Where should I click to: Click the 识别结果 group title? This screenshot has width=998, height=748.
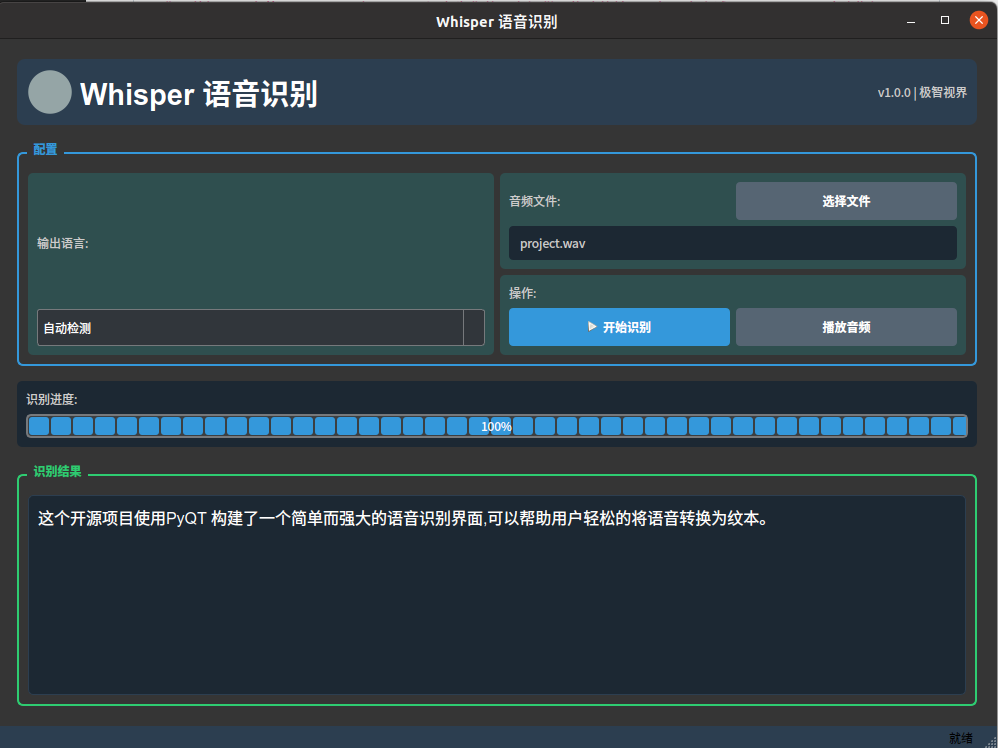pos(57,472)
